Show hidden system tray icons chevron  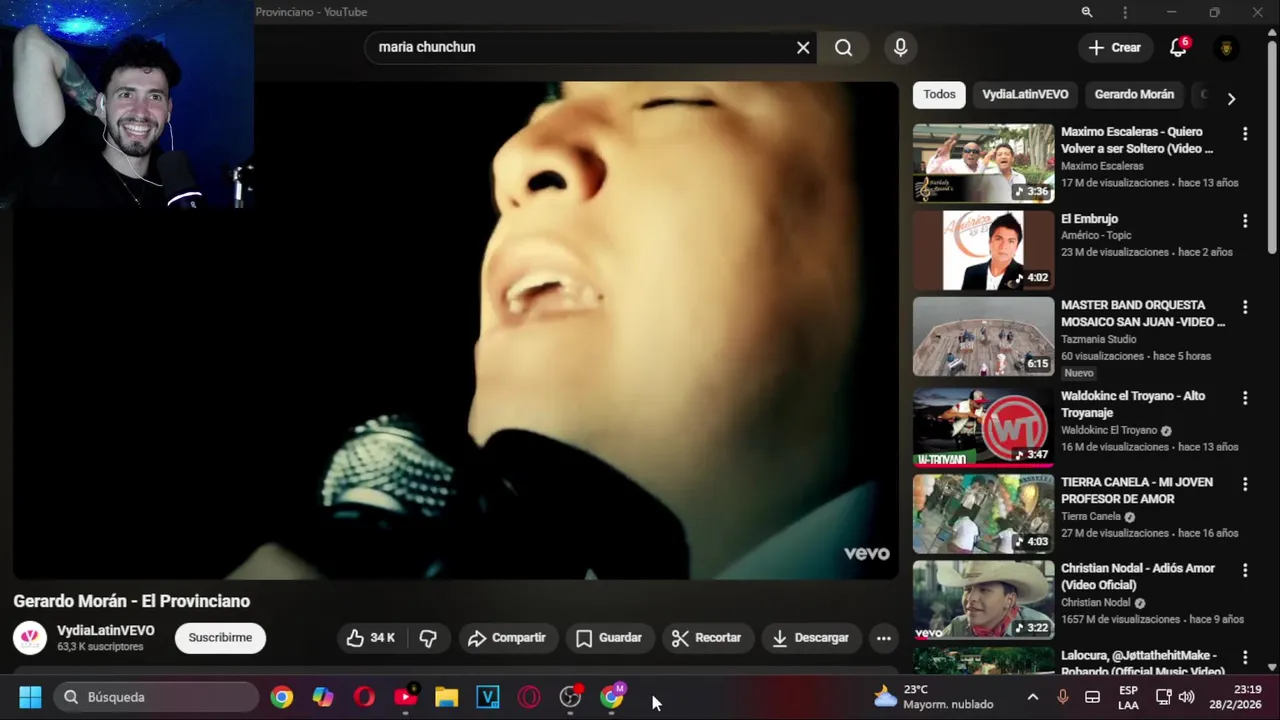[1033, 697]
